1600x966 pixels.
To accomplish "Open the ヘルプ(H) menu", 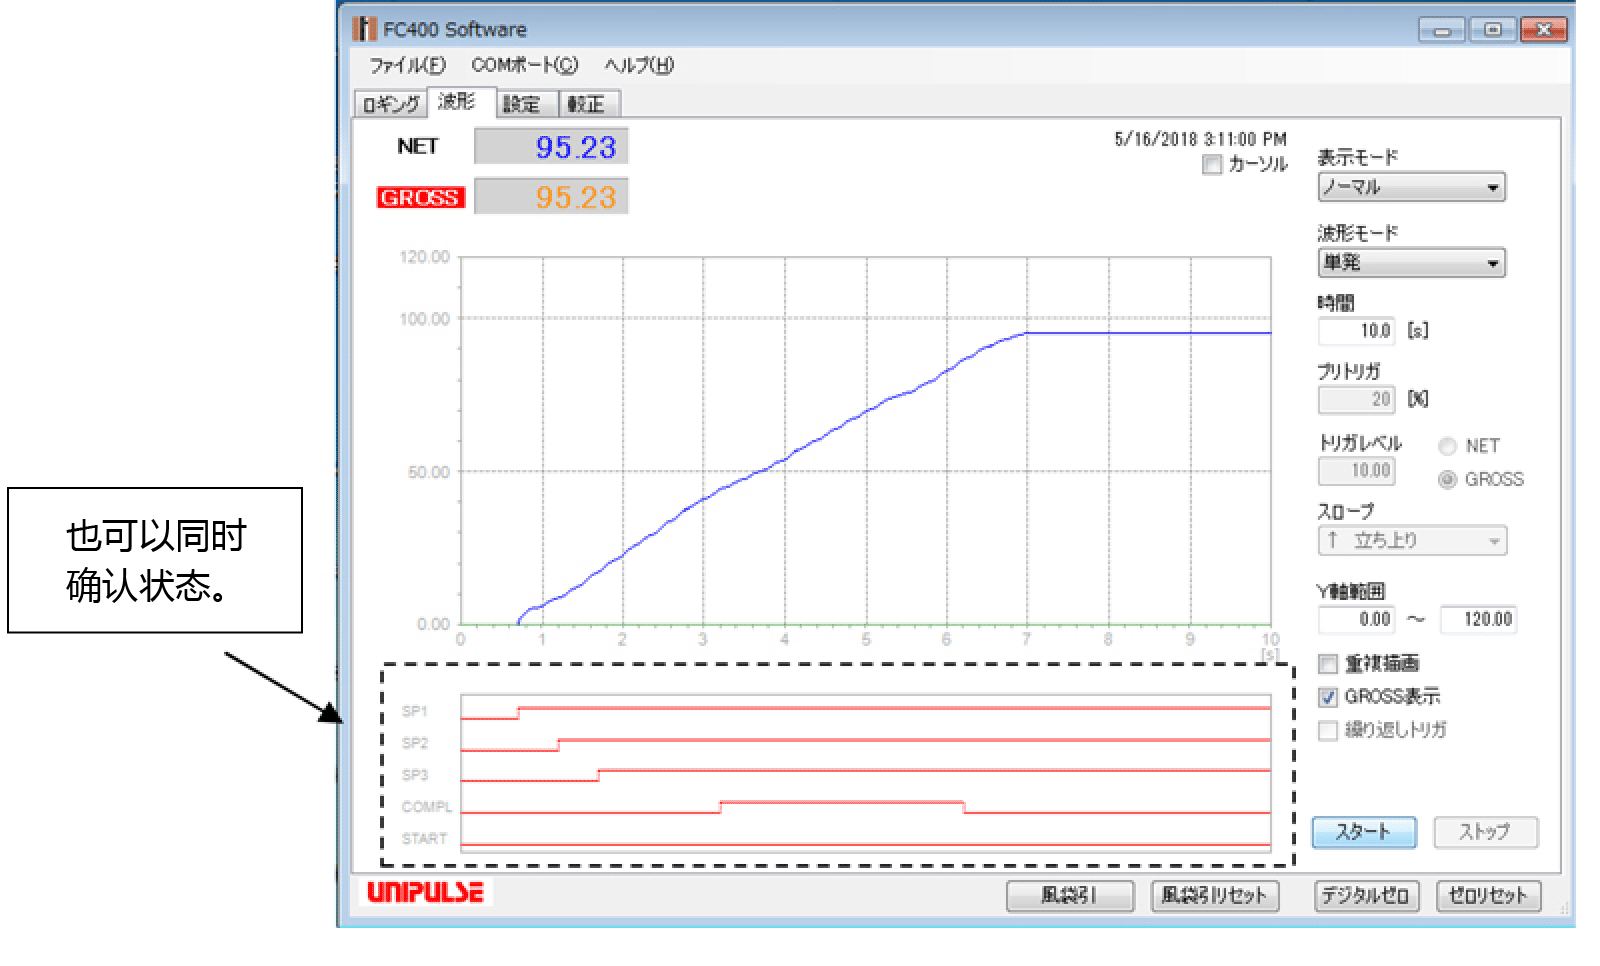I will coord(638,66).
